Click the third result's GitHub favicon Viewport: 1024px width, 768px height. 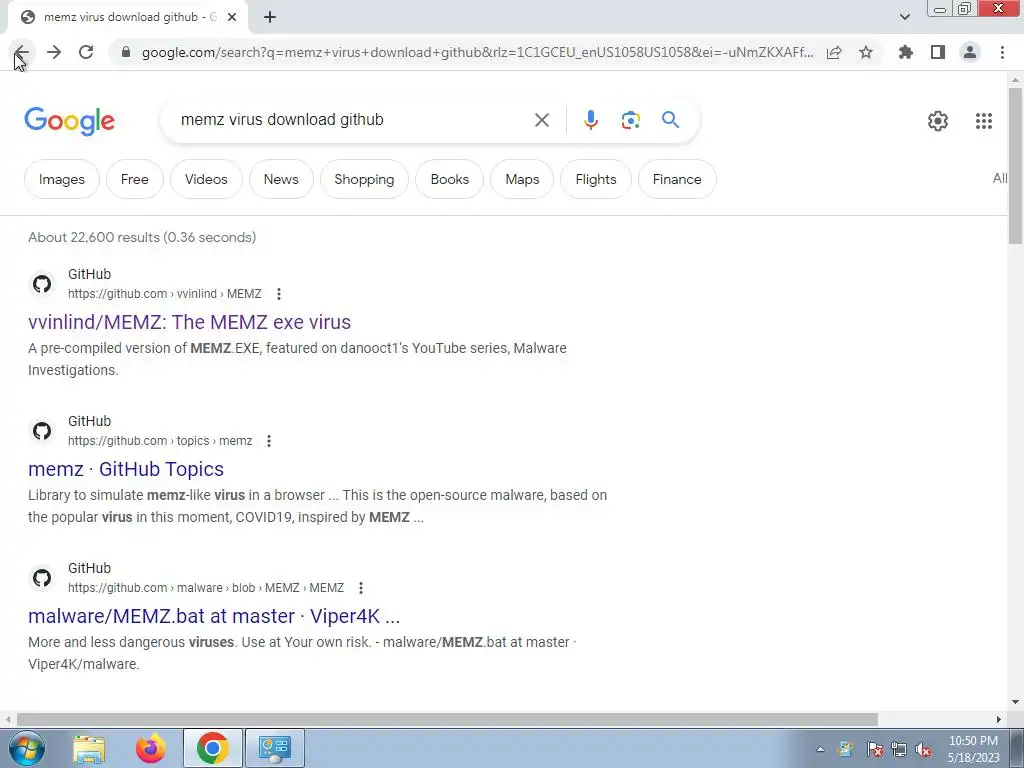(42, 578)
